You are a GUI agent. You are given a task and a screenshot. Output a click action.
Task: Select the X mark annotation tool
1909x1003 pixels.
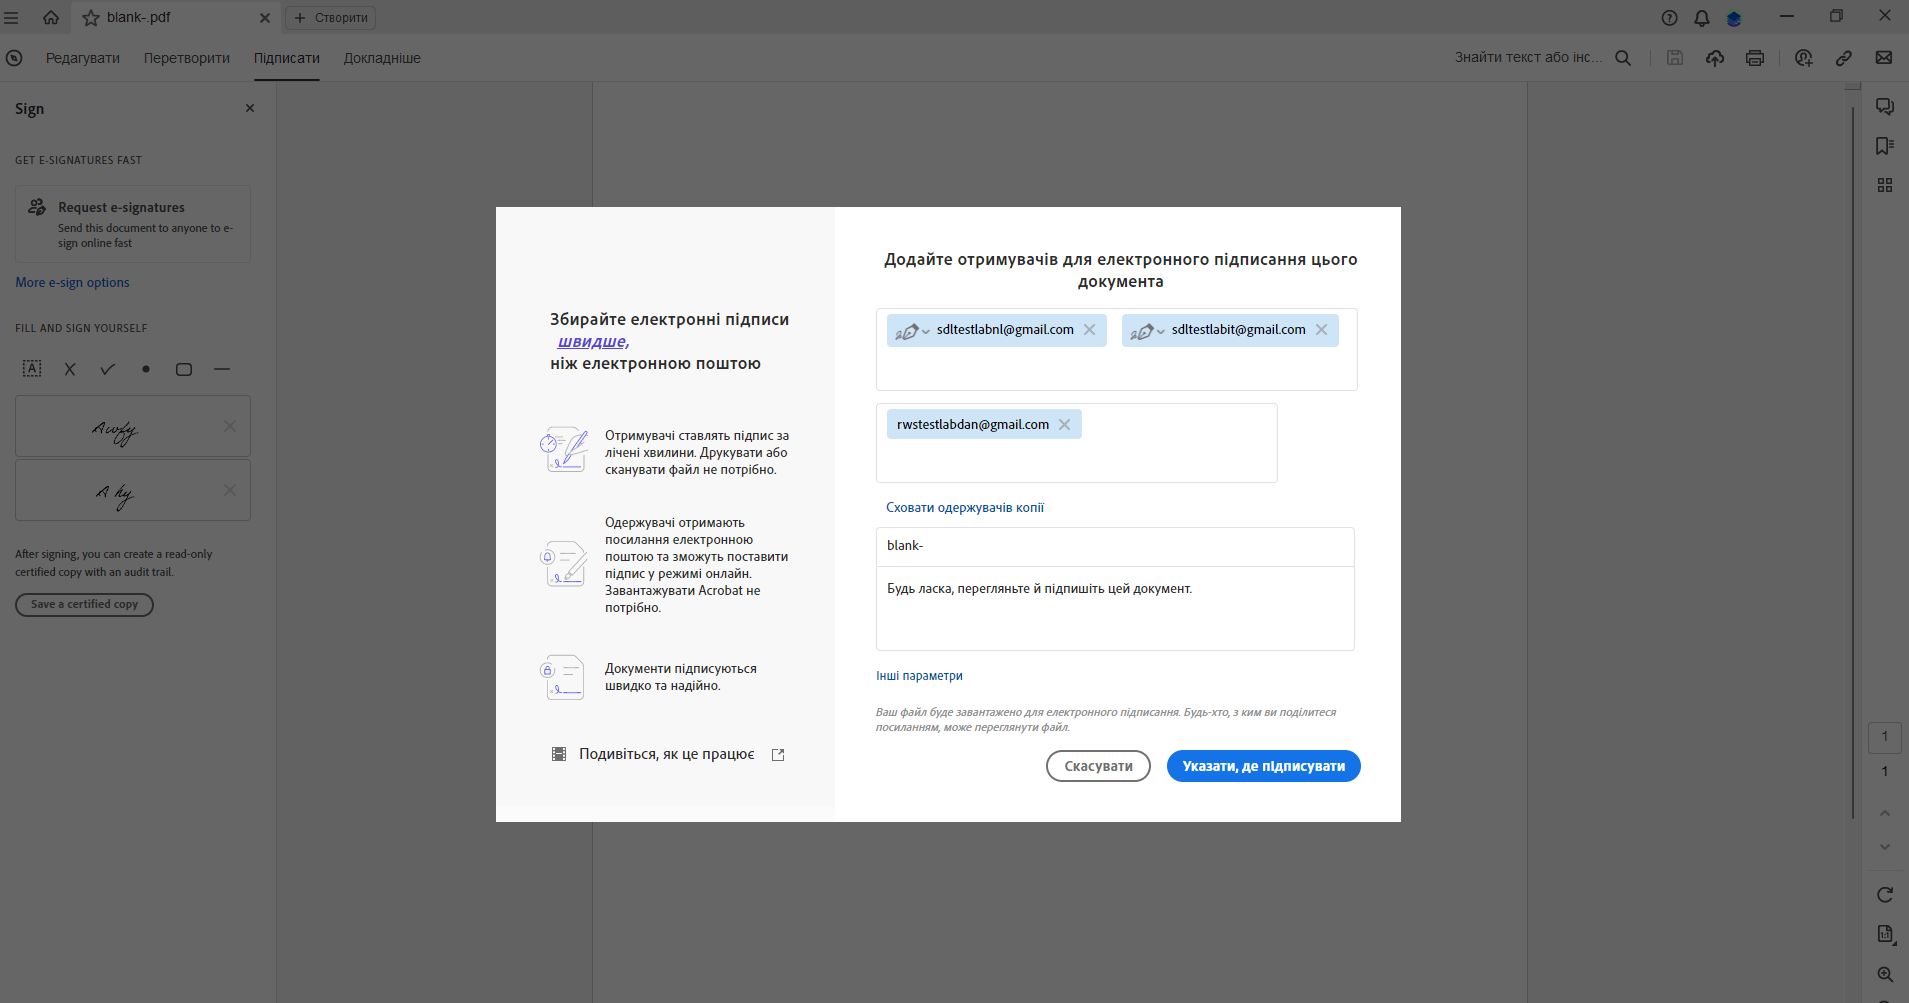click(69, 369)
